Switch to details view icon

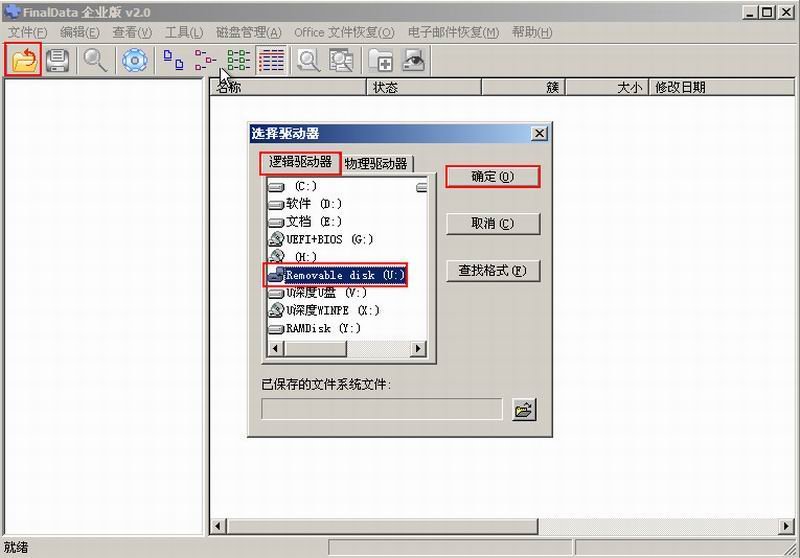[x=271, y=60]
